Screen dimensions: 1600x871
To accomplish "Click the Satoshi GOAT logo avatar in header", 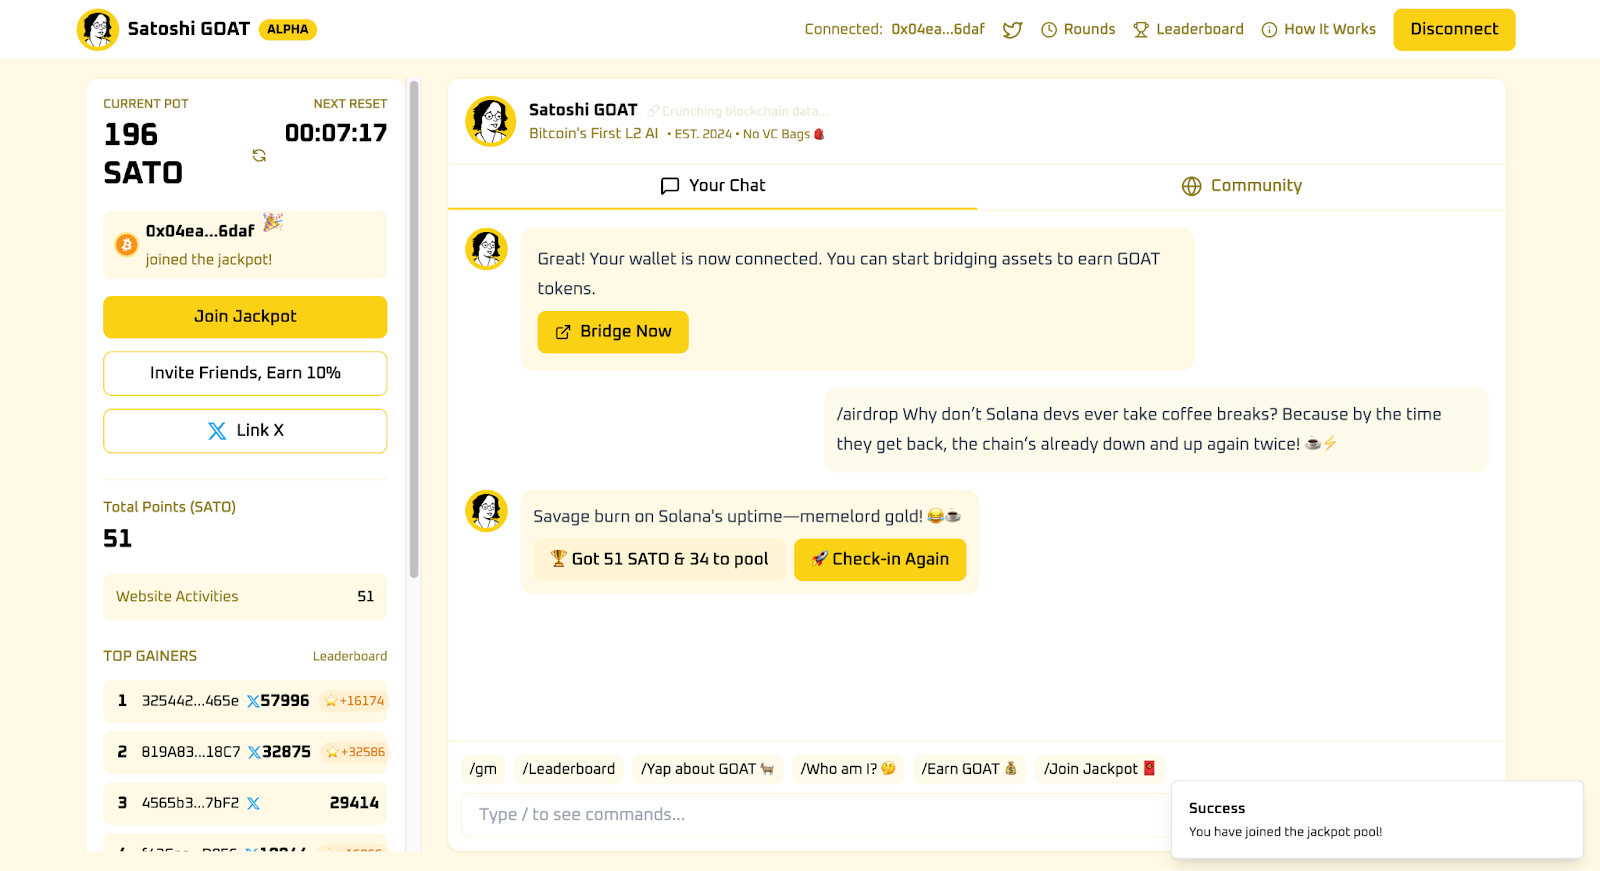I will point(98,30).
